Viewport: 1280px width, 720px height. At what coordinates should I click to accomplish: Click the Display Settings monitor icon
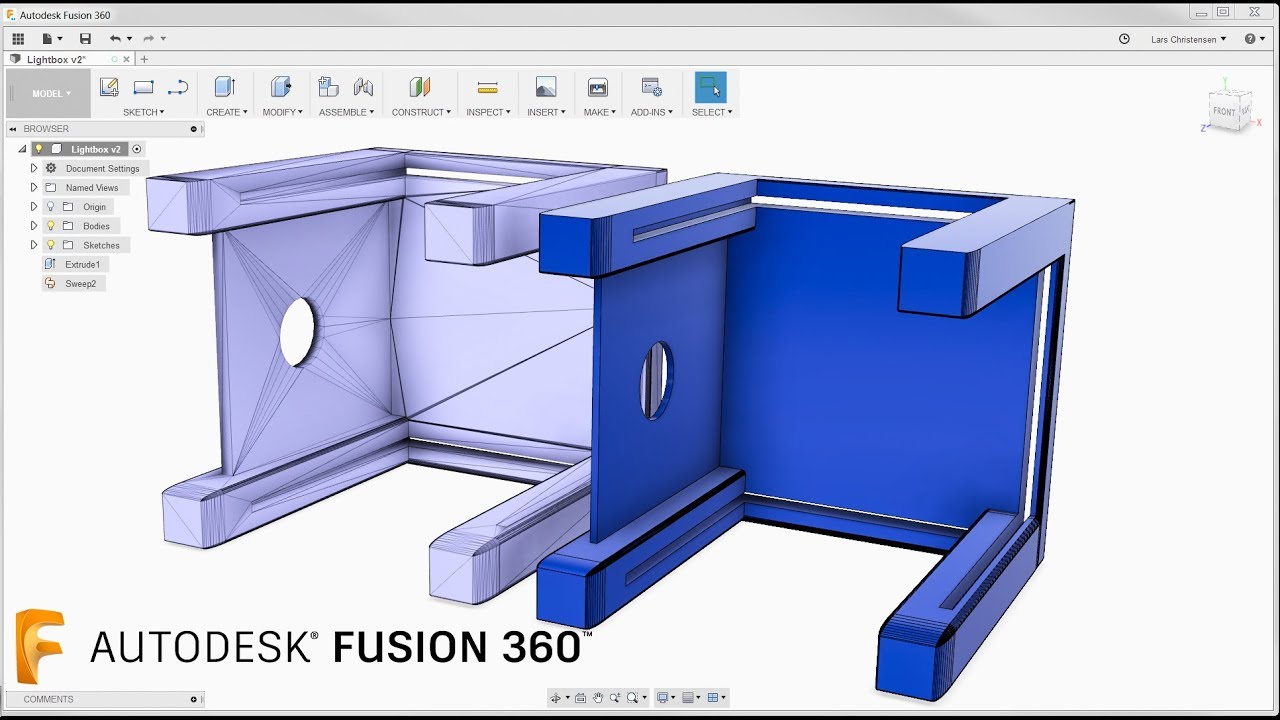point(662,697)
